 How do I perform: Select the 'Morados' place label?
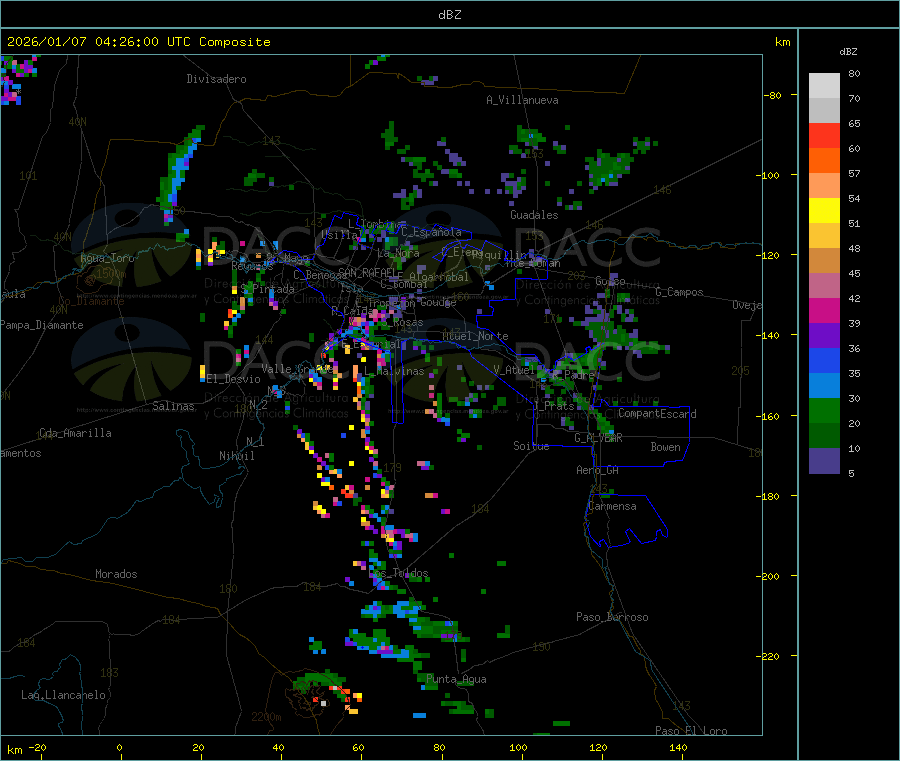tap(116, 574)
